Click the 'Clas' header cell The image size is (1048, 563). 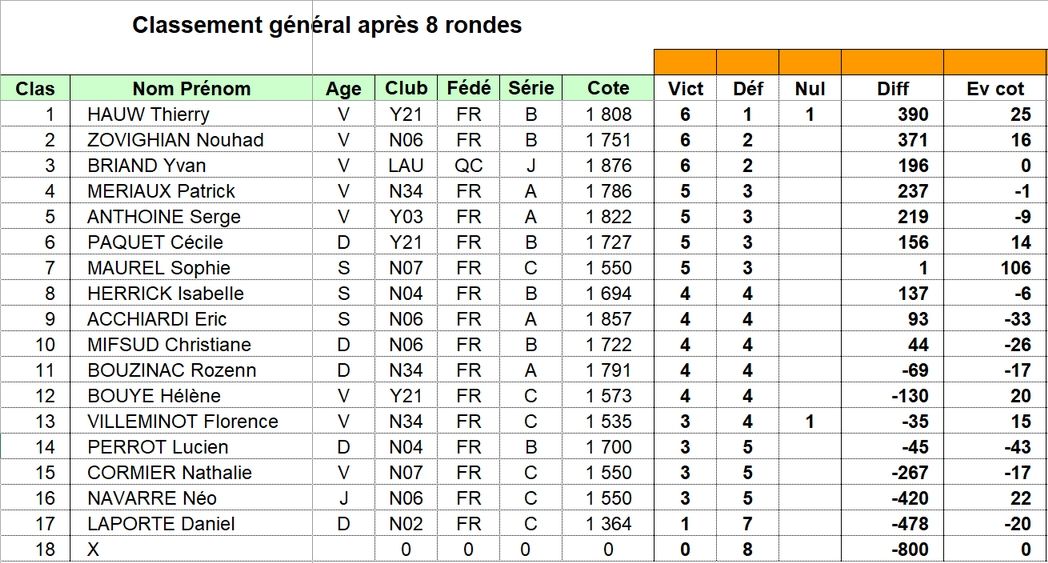click(x=35, y=88)
